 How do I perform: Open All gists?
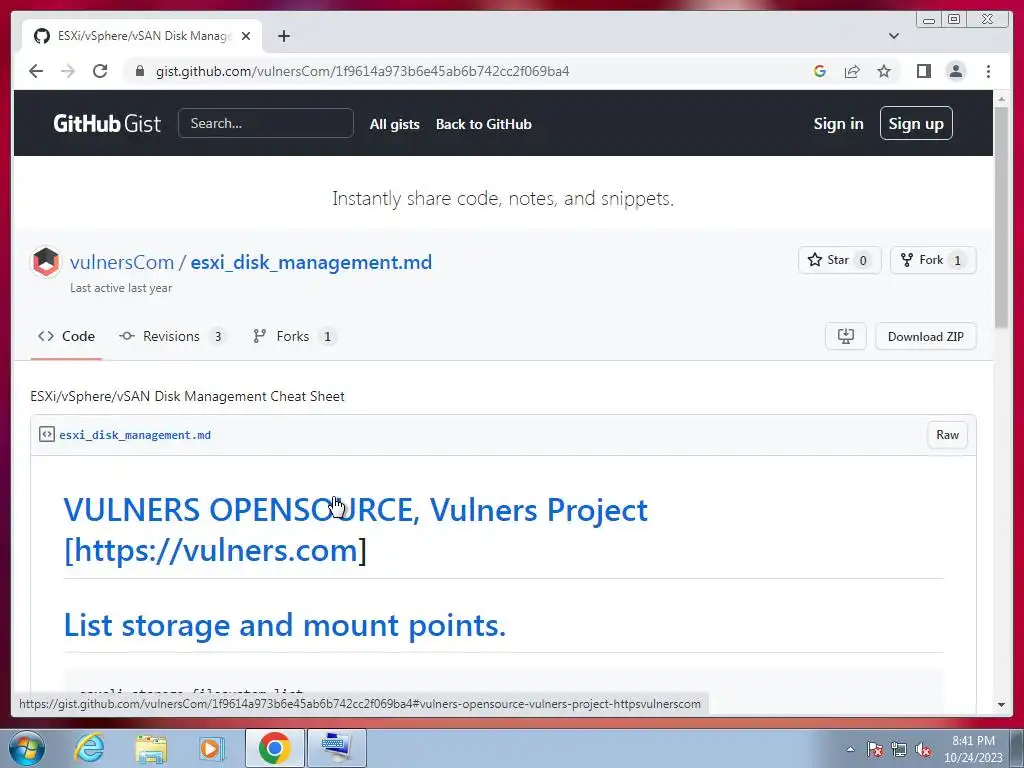click(394, 124)
